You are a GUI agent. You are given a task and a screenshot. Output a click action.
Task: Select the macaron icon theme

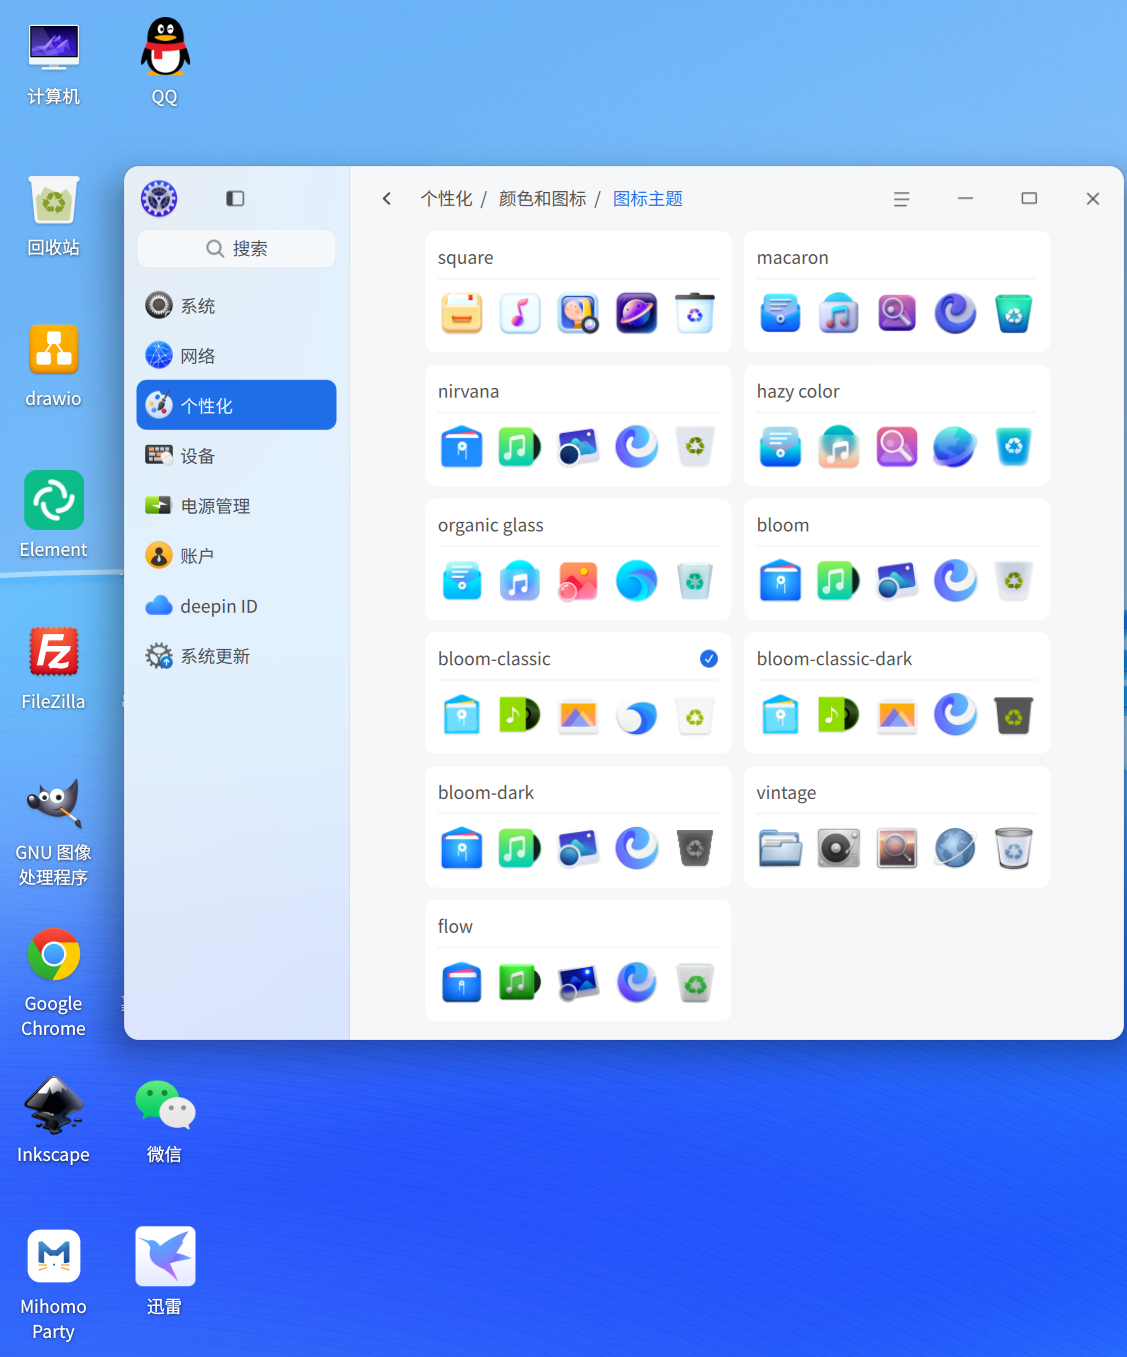tap(897, 291)
